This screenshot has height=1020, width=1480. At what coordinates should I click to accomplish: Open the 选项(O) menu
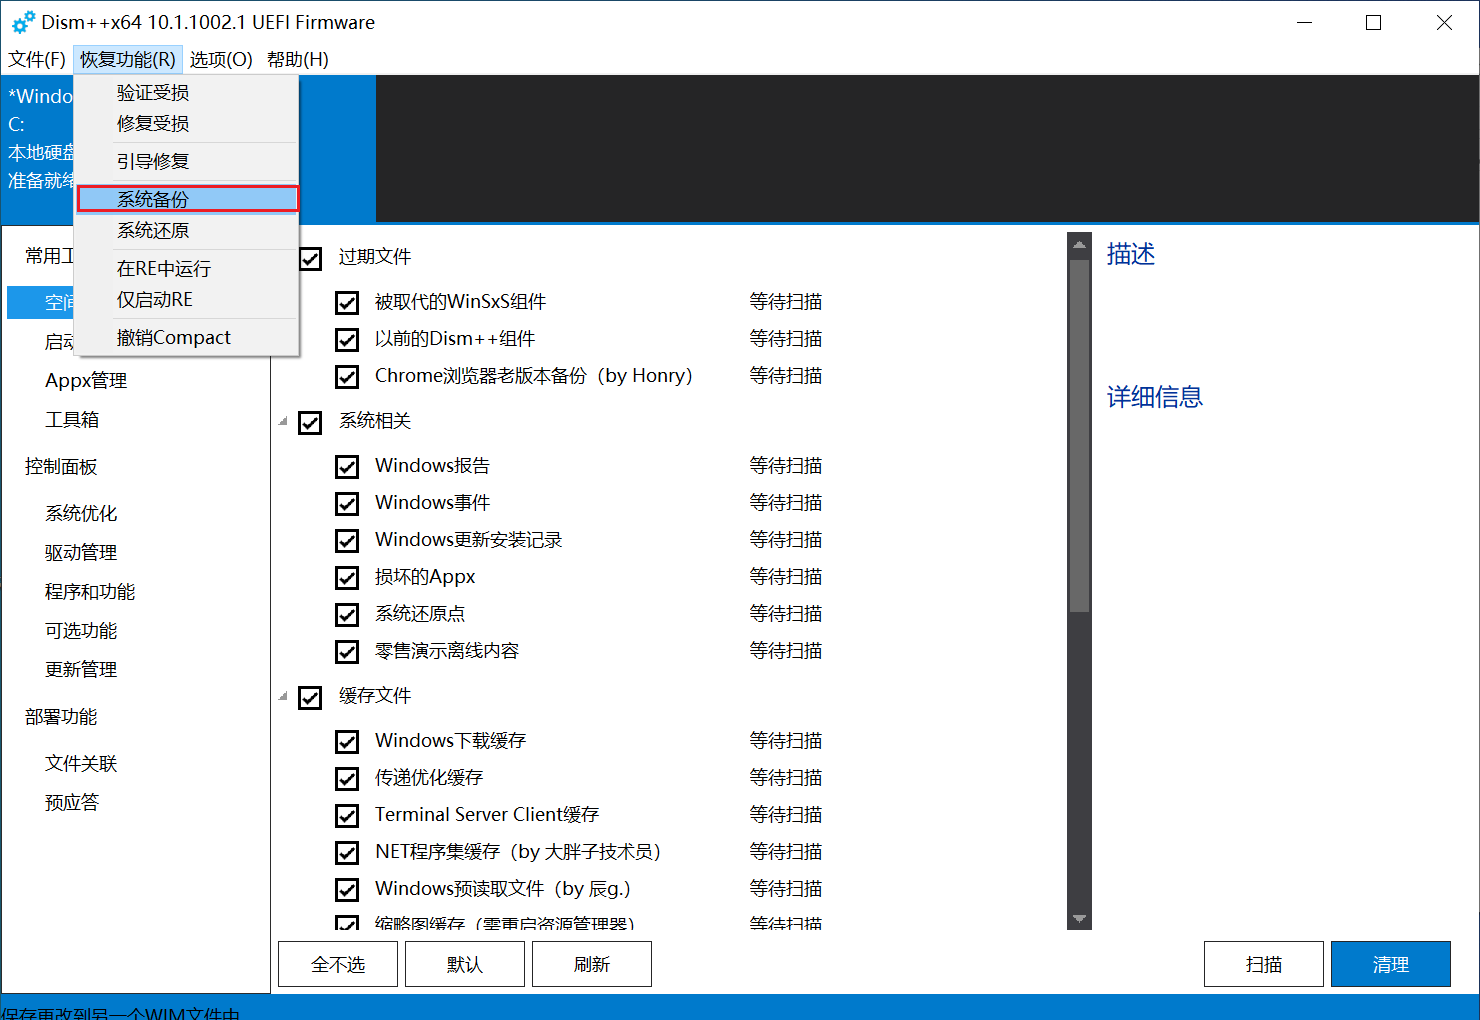tap(221, 59)
